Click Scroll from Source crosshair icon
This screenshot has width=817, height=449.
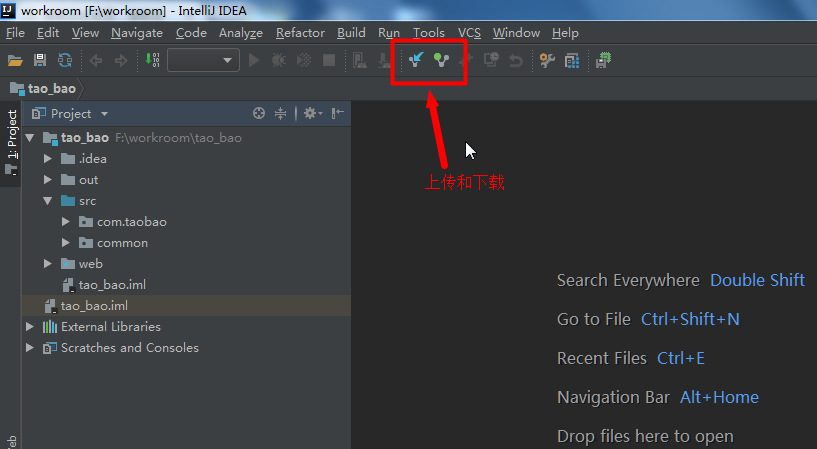(x=259, y=113)
